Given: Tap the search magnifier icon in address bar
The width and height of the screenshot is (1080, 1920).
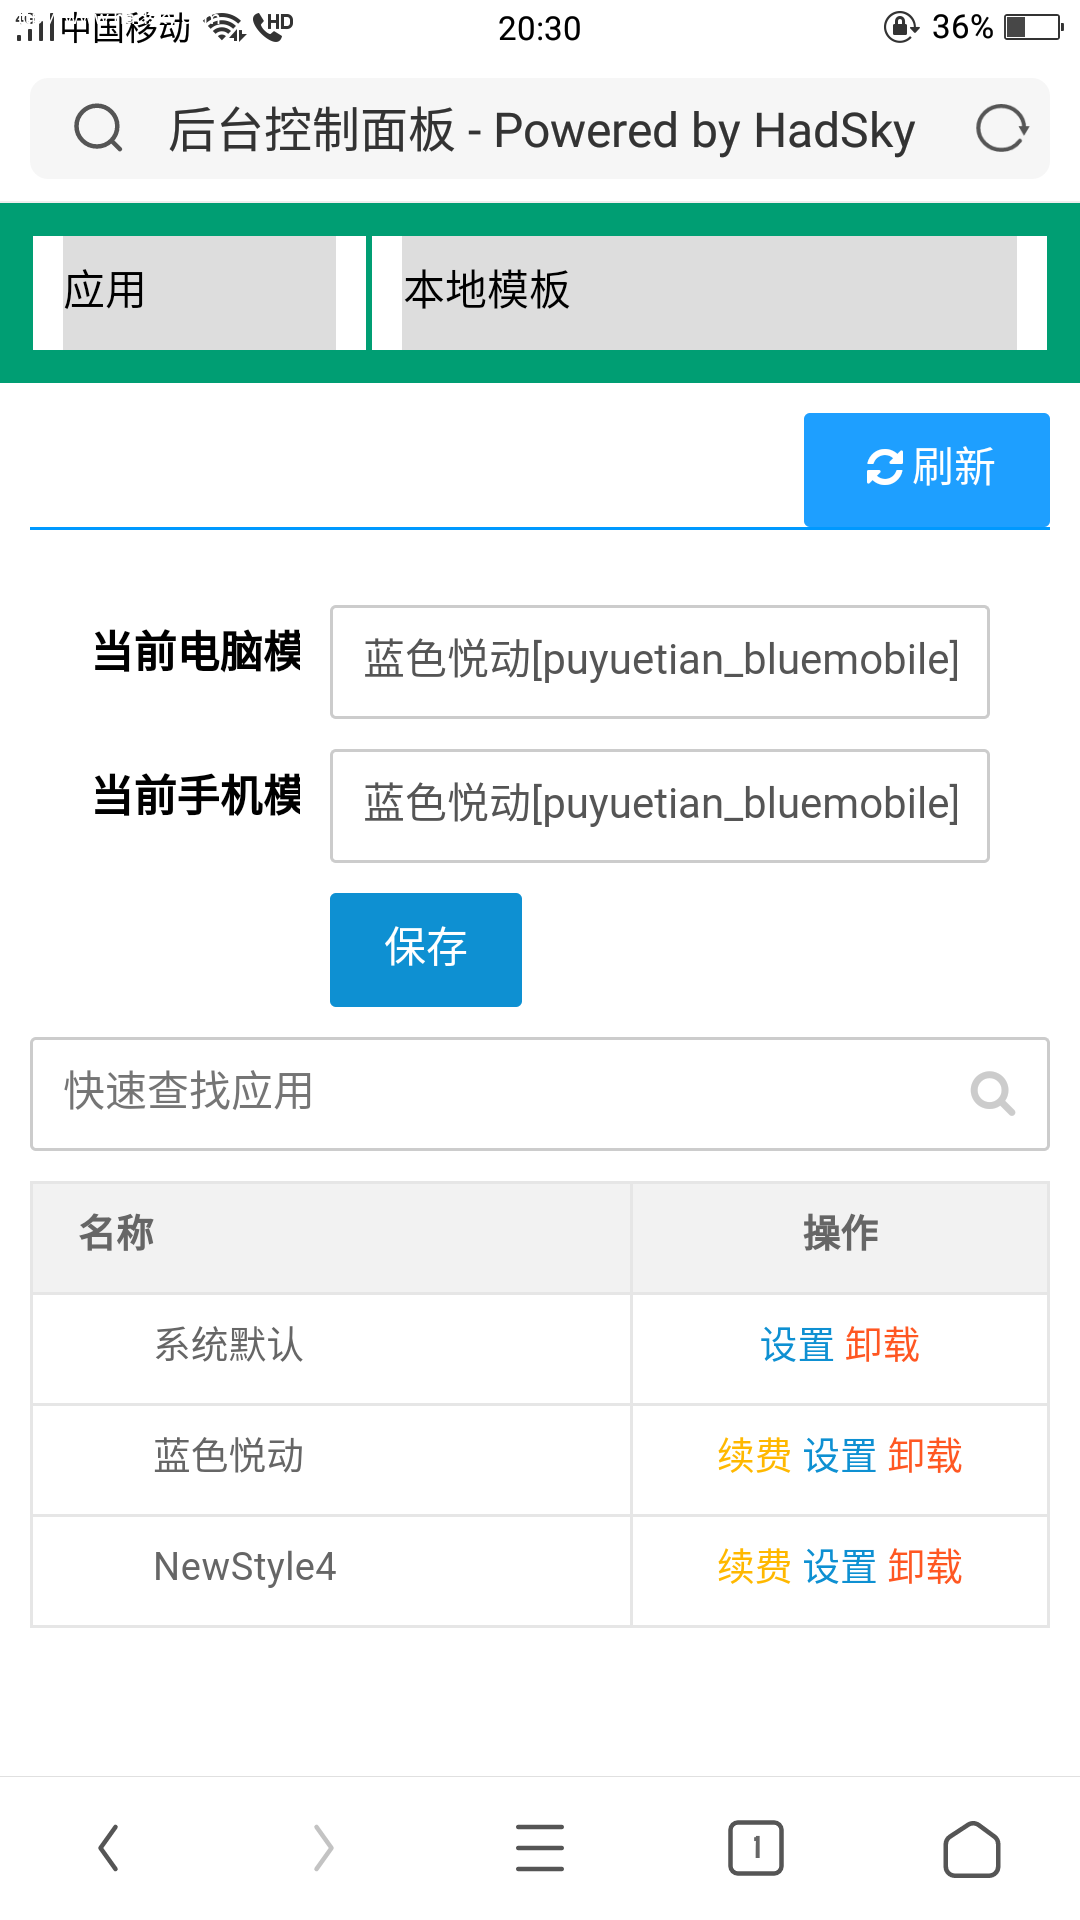Looking at the screenshot, I should [x=98, y=129].
